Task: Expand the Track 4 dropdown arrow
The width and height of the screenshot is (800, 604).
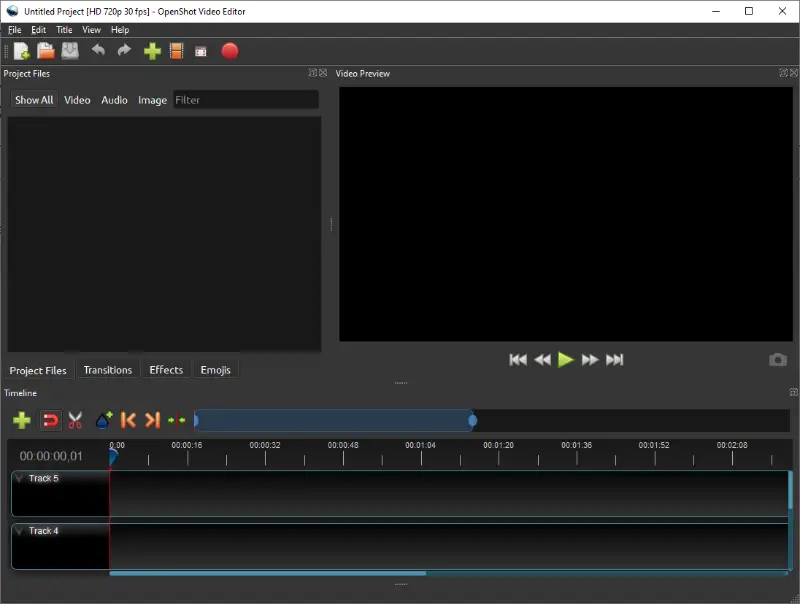Action: coord(19,531)
